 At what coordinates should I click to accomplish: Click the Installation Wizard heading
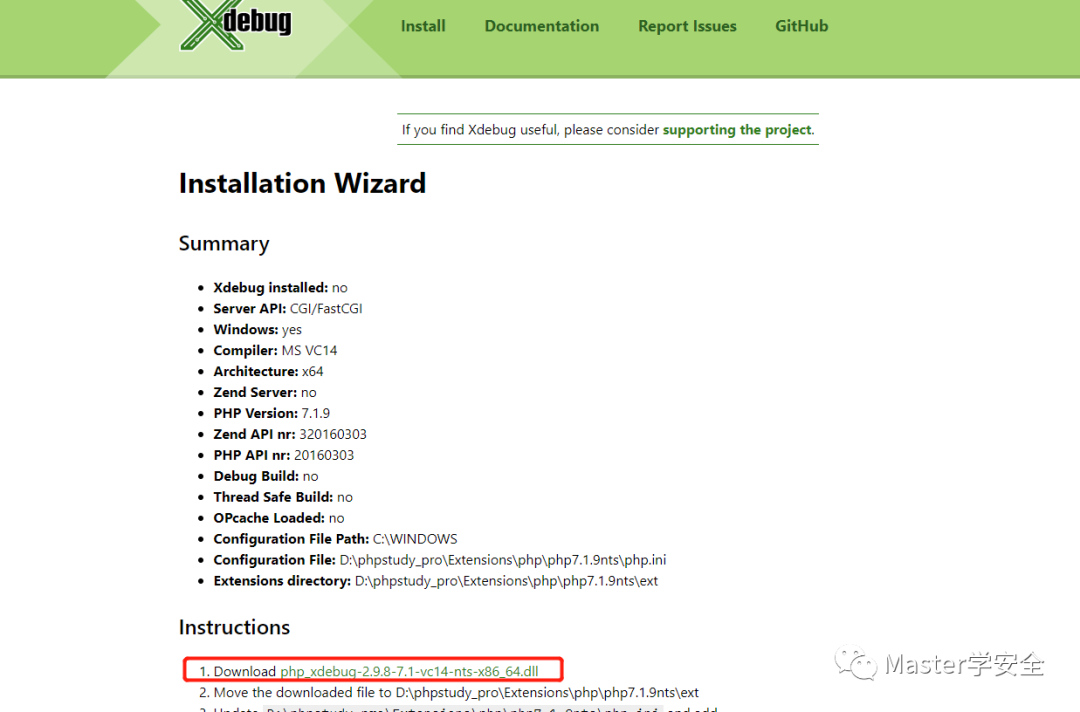pyautogui.click(x=302, y=183)
